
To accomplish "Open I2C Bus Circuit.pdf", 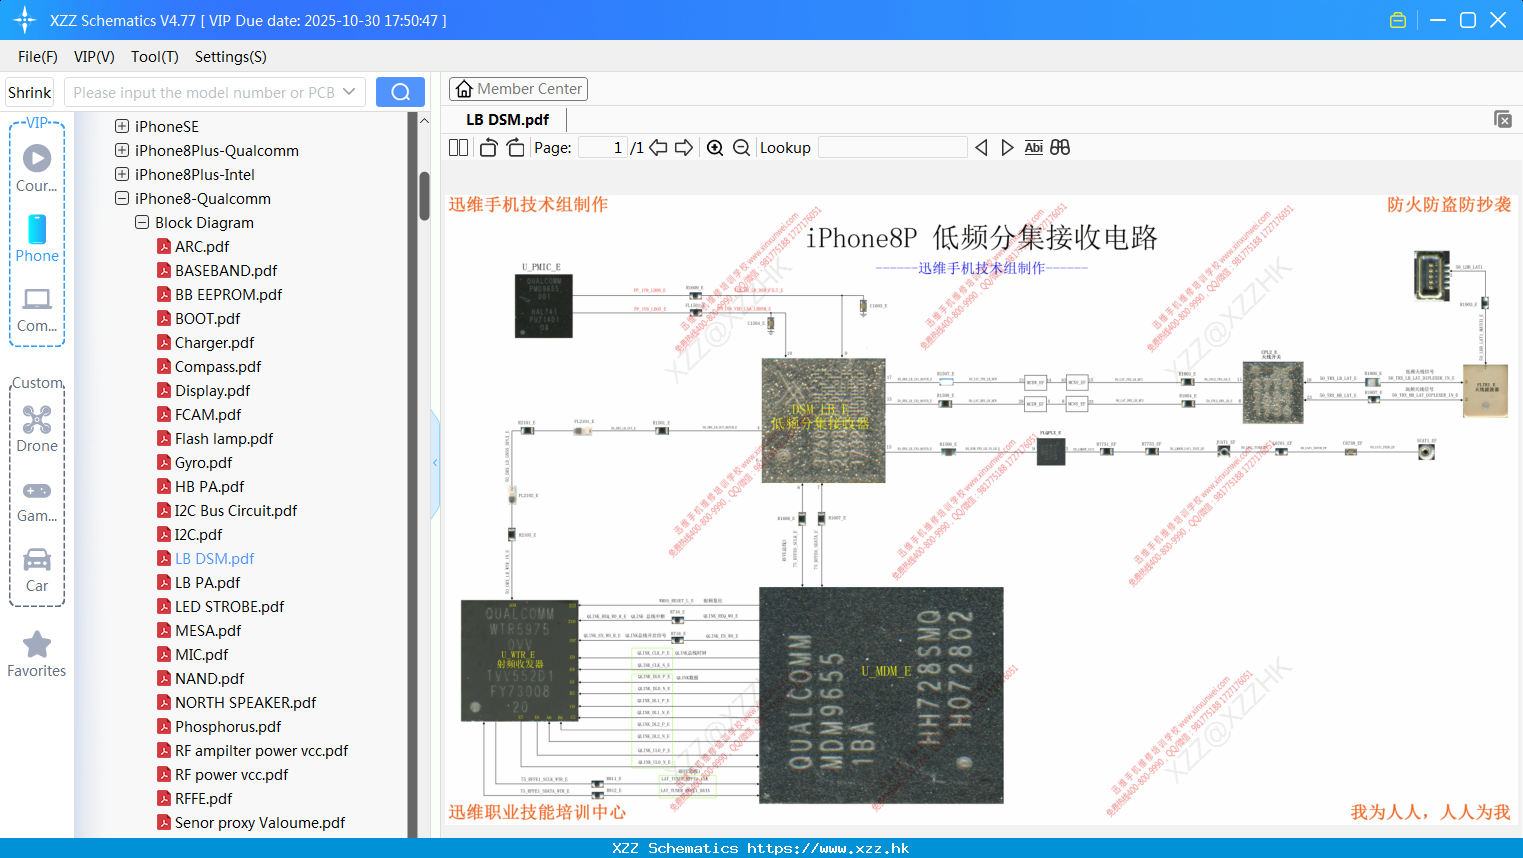I will pos(236,510).
